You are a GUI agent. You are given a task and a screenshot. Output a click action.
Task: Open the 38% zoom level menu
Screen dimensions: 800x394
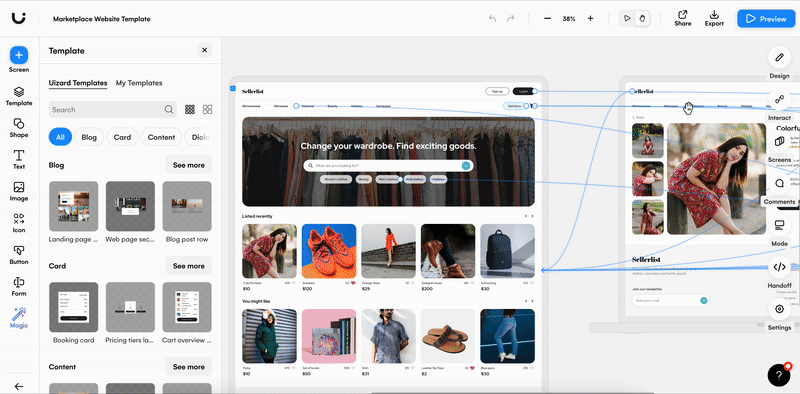pos(569,19)
